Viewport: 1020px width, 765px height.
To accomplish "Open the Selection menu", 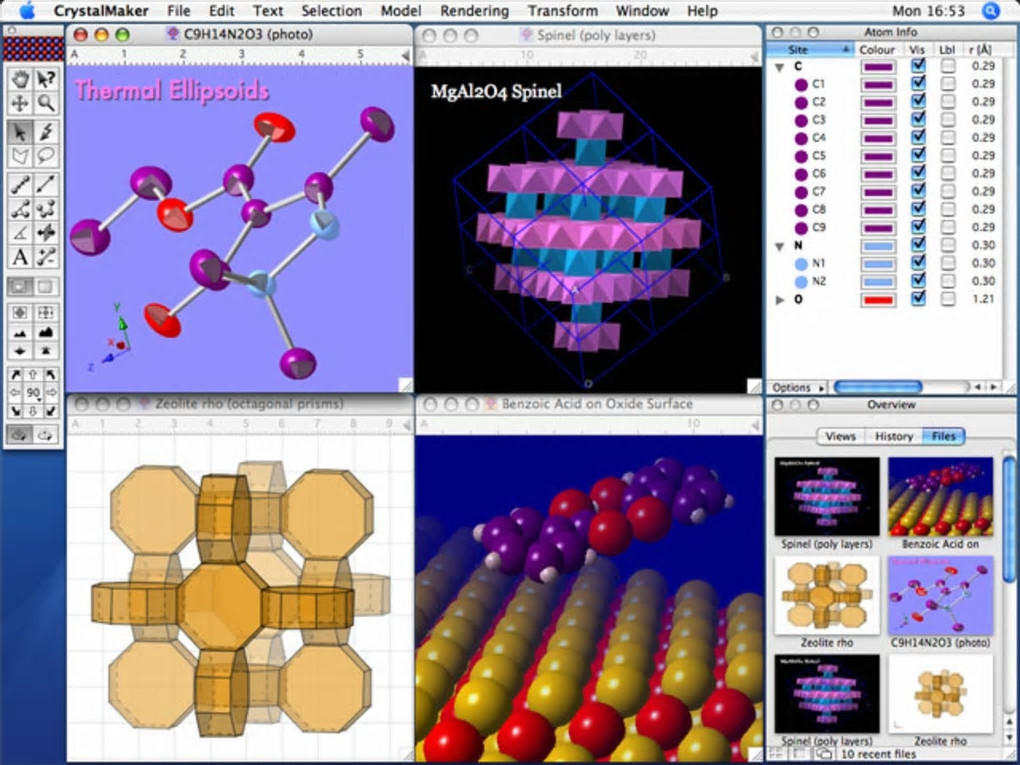I will click(331, 11).
